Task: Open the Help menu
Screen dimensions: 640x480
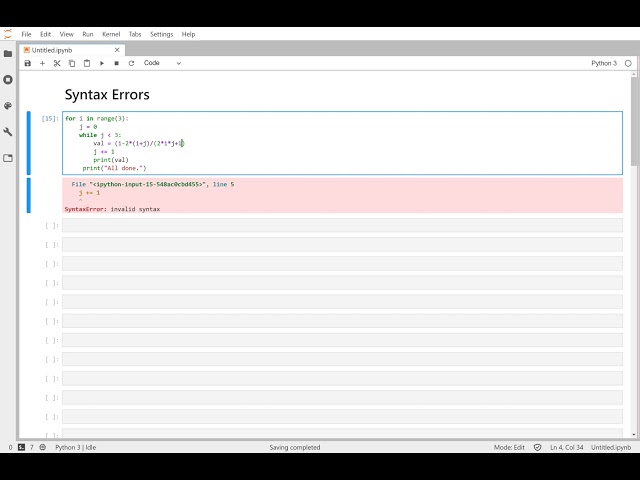Action: click(188, 34)
